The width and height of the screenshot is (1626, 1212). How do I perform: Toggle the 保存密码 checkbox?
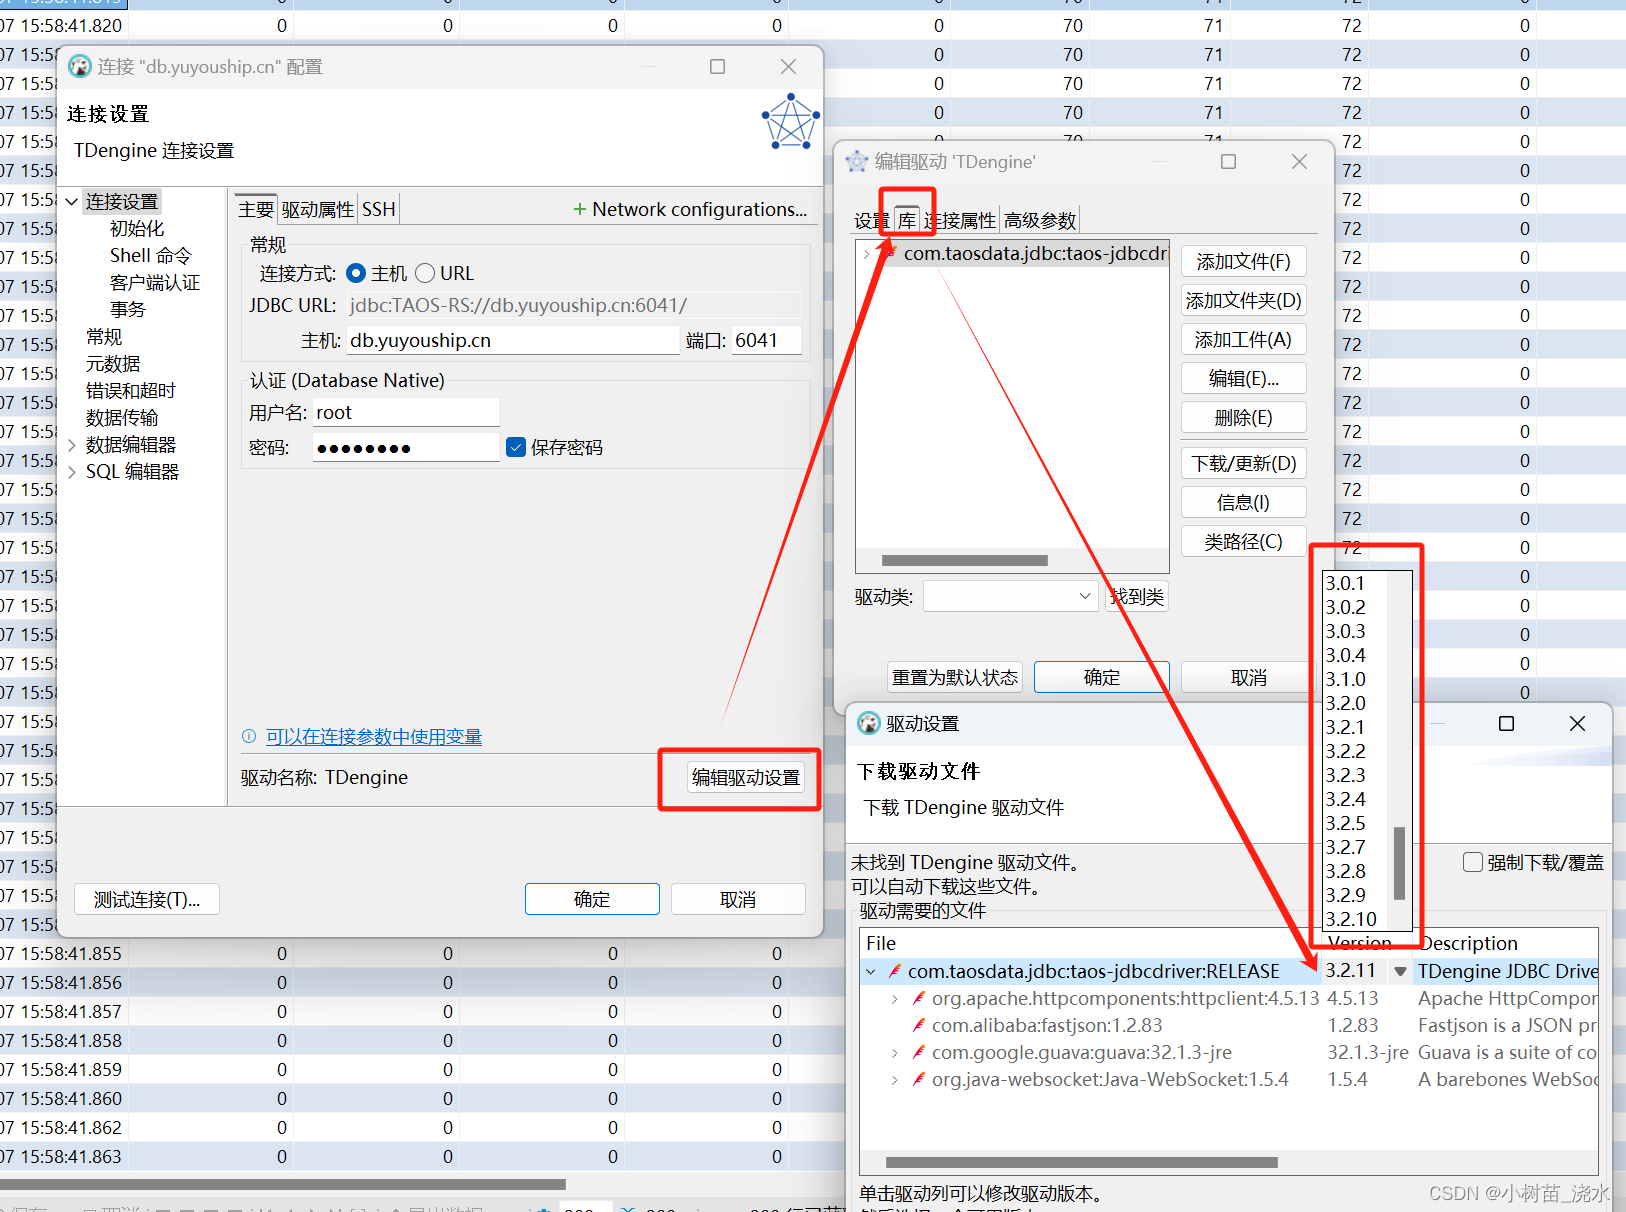click(x=516, y=447)
